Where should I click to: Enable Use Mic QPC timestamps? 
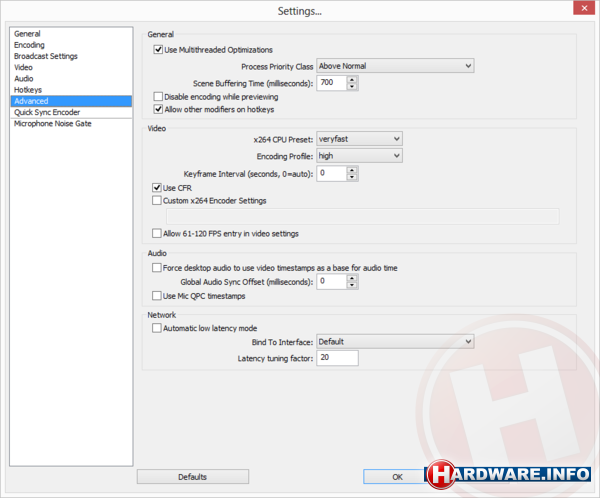[x=157, y=296]
